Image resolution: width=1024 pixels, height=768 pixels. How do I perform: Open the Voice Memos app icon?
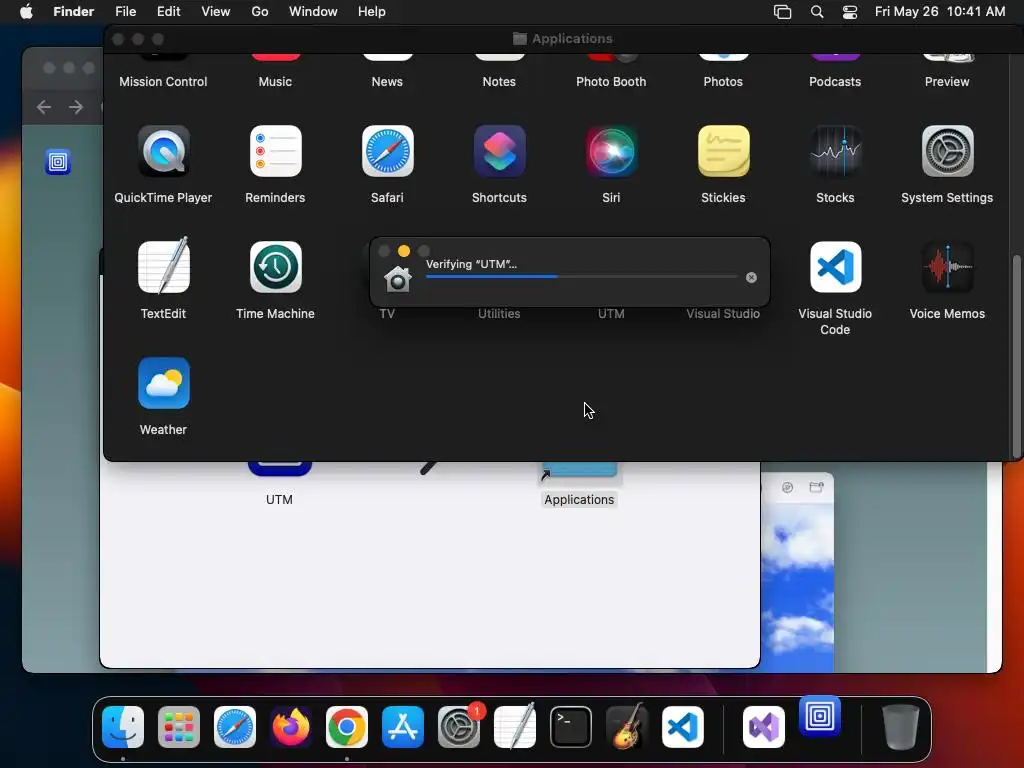coord(948,267)
